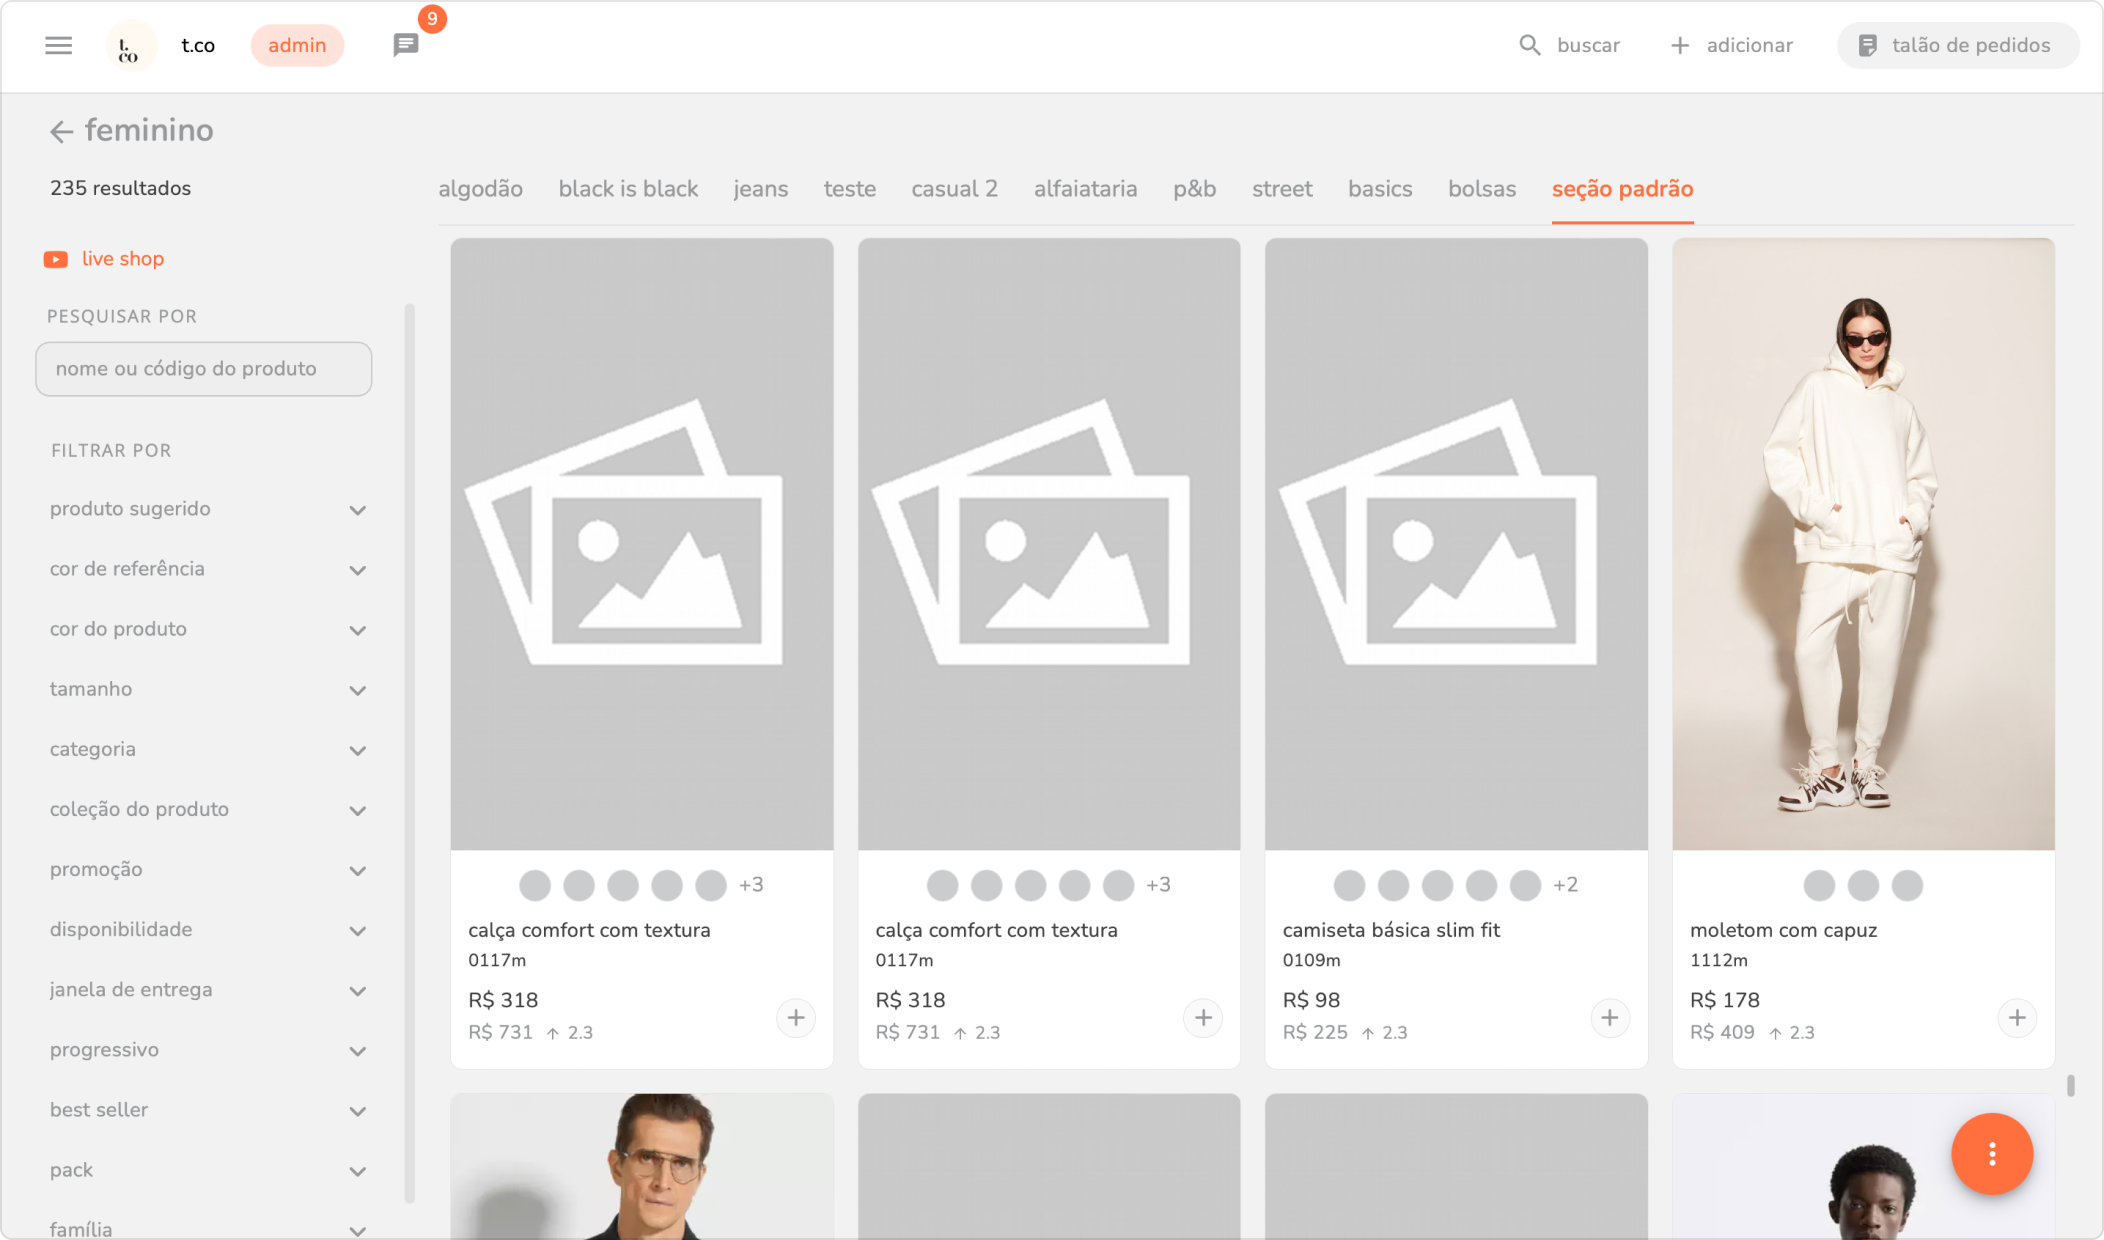Click the t.co logo avatar
Viewport: 2104px width, 1240px height.
coord(130,46)
